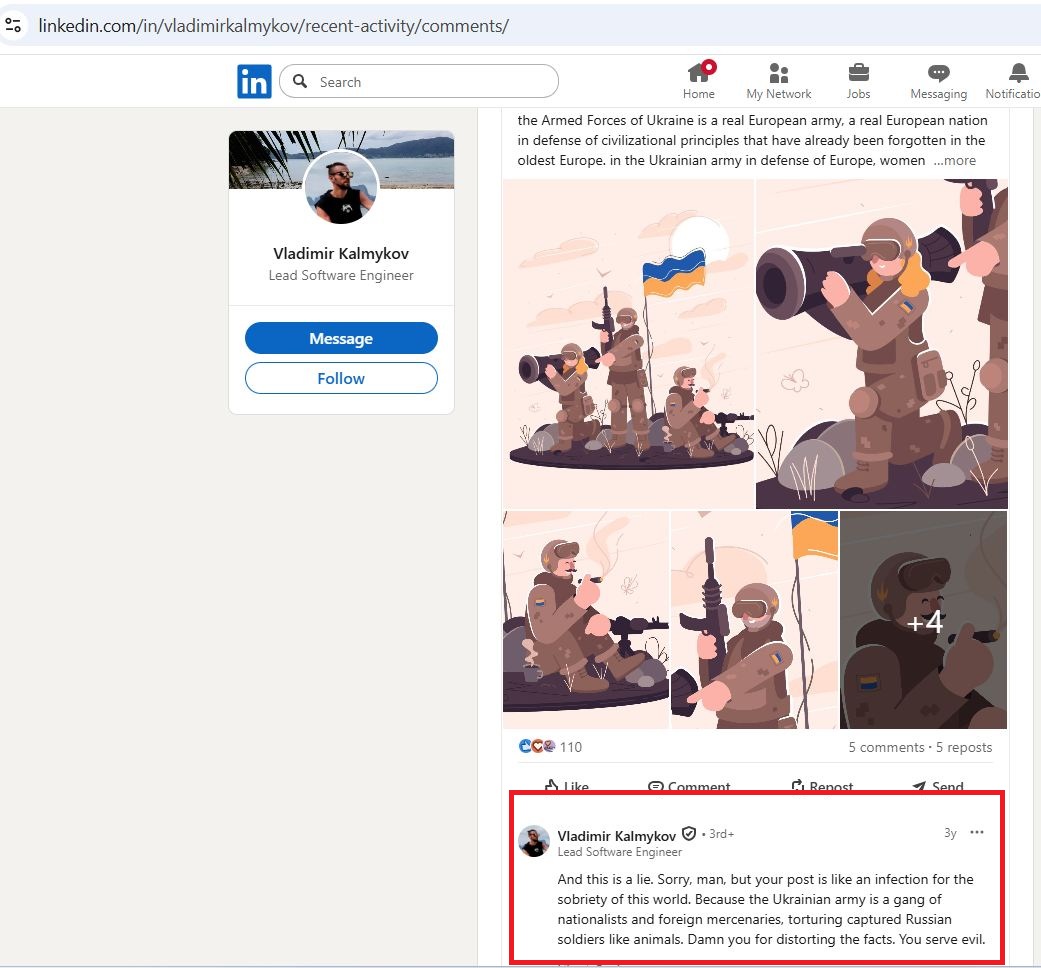Open the Home feed icon
Screen dimensions: 1041x968
[x=698, y=73]
